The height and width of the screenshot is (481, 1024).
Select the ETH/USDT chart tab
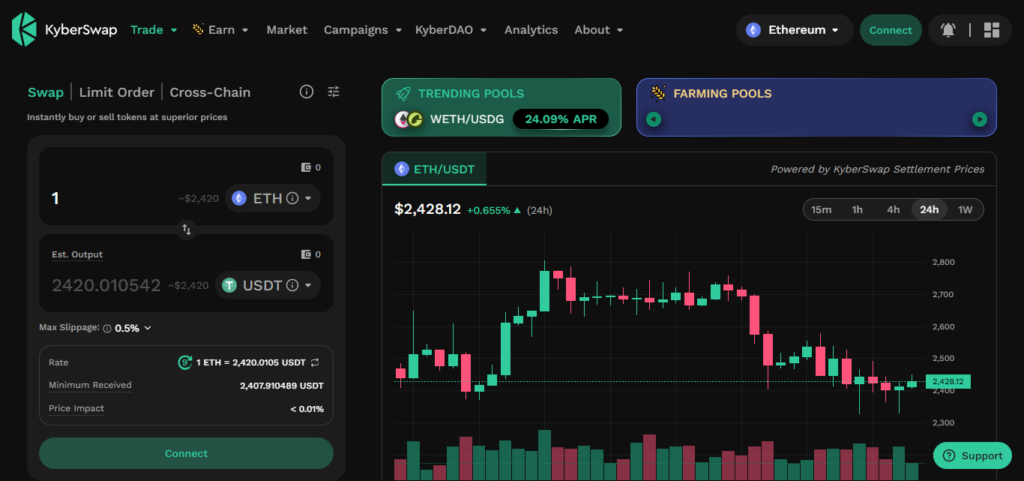(x=434, y=170)
